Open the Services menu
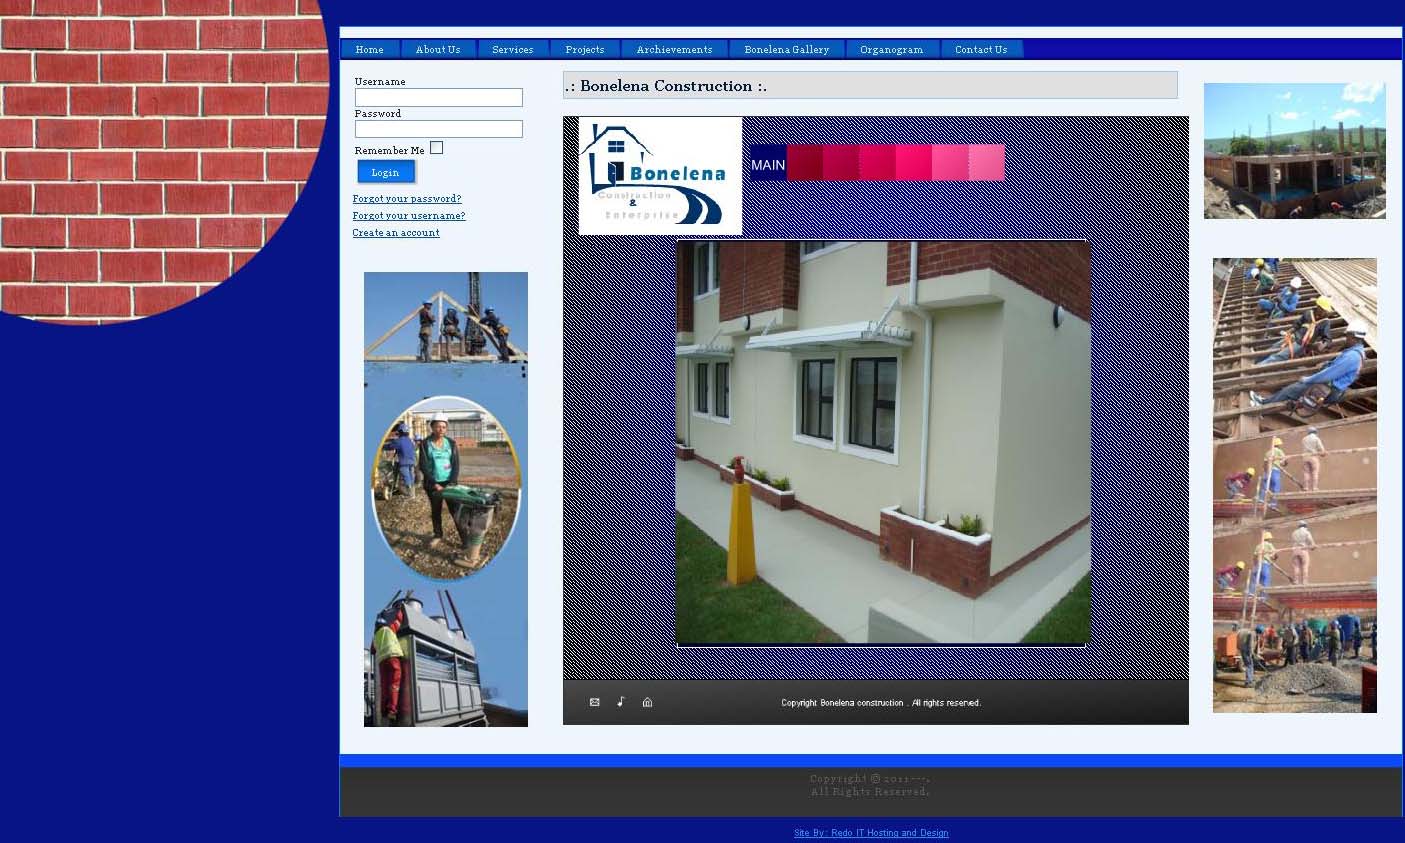The height and width of the screenshot is (843, 1405). 512,49
